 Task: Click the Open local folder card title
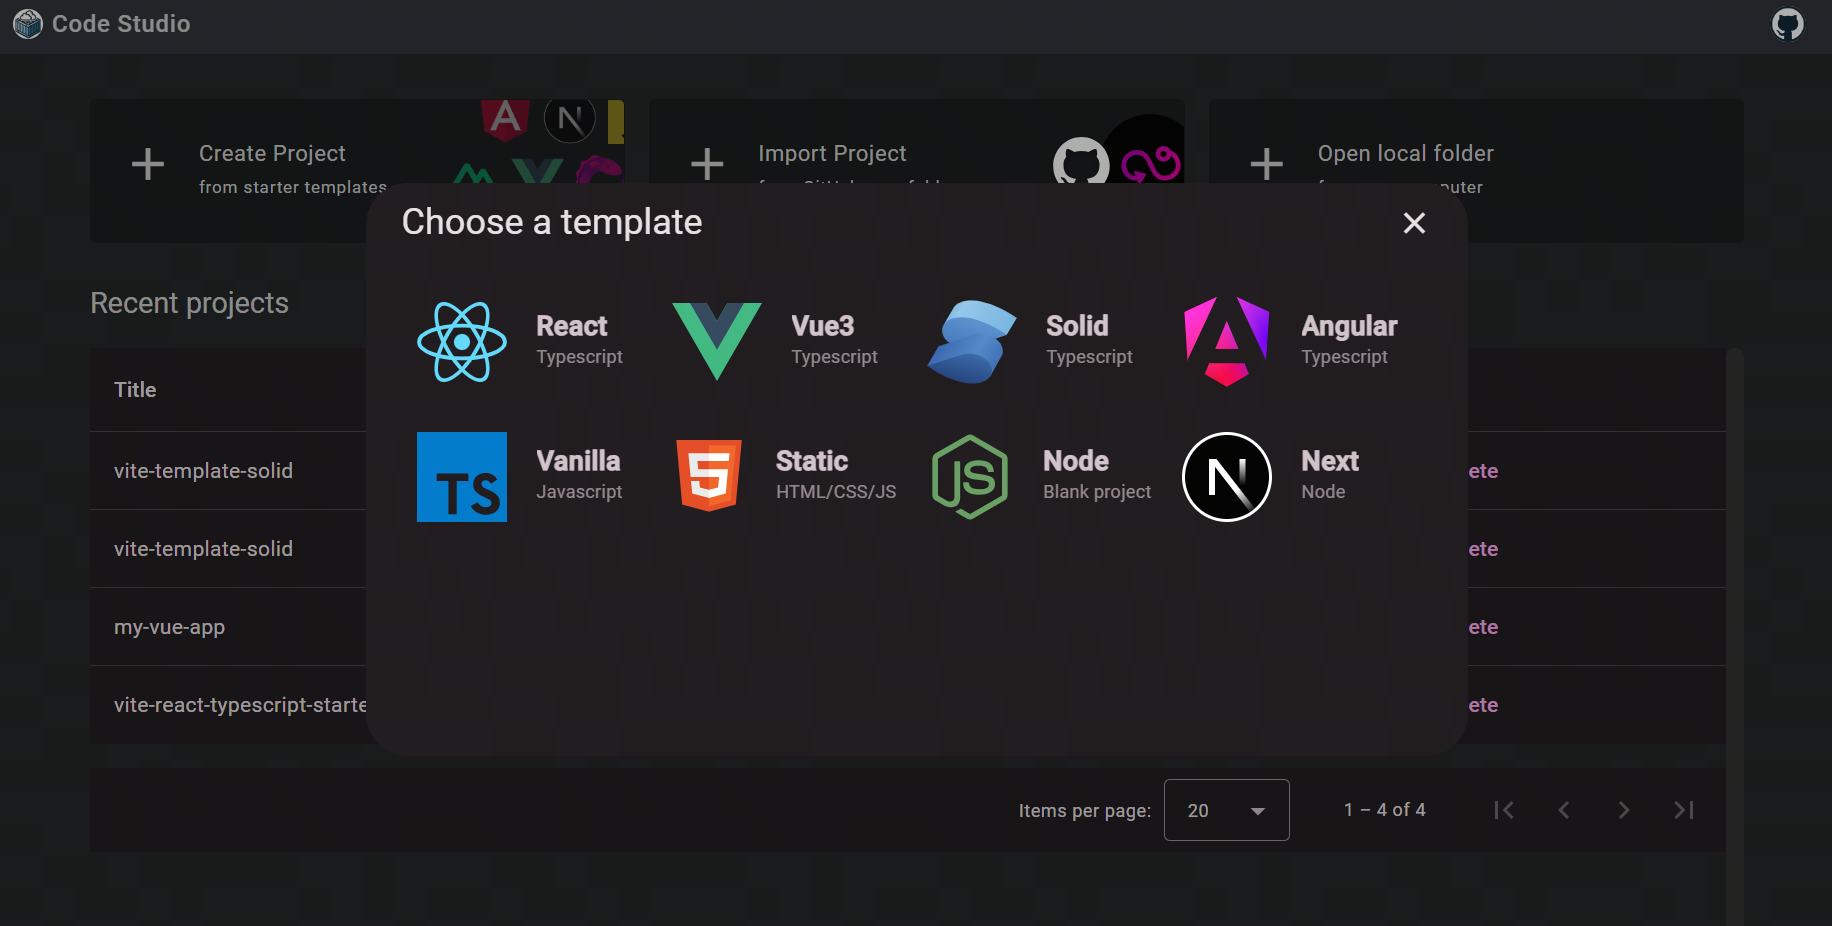point(1406,153)
